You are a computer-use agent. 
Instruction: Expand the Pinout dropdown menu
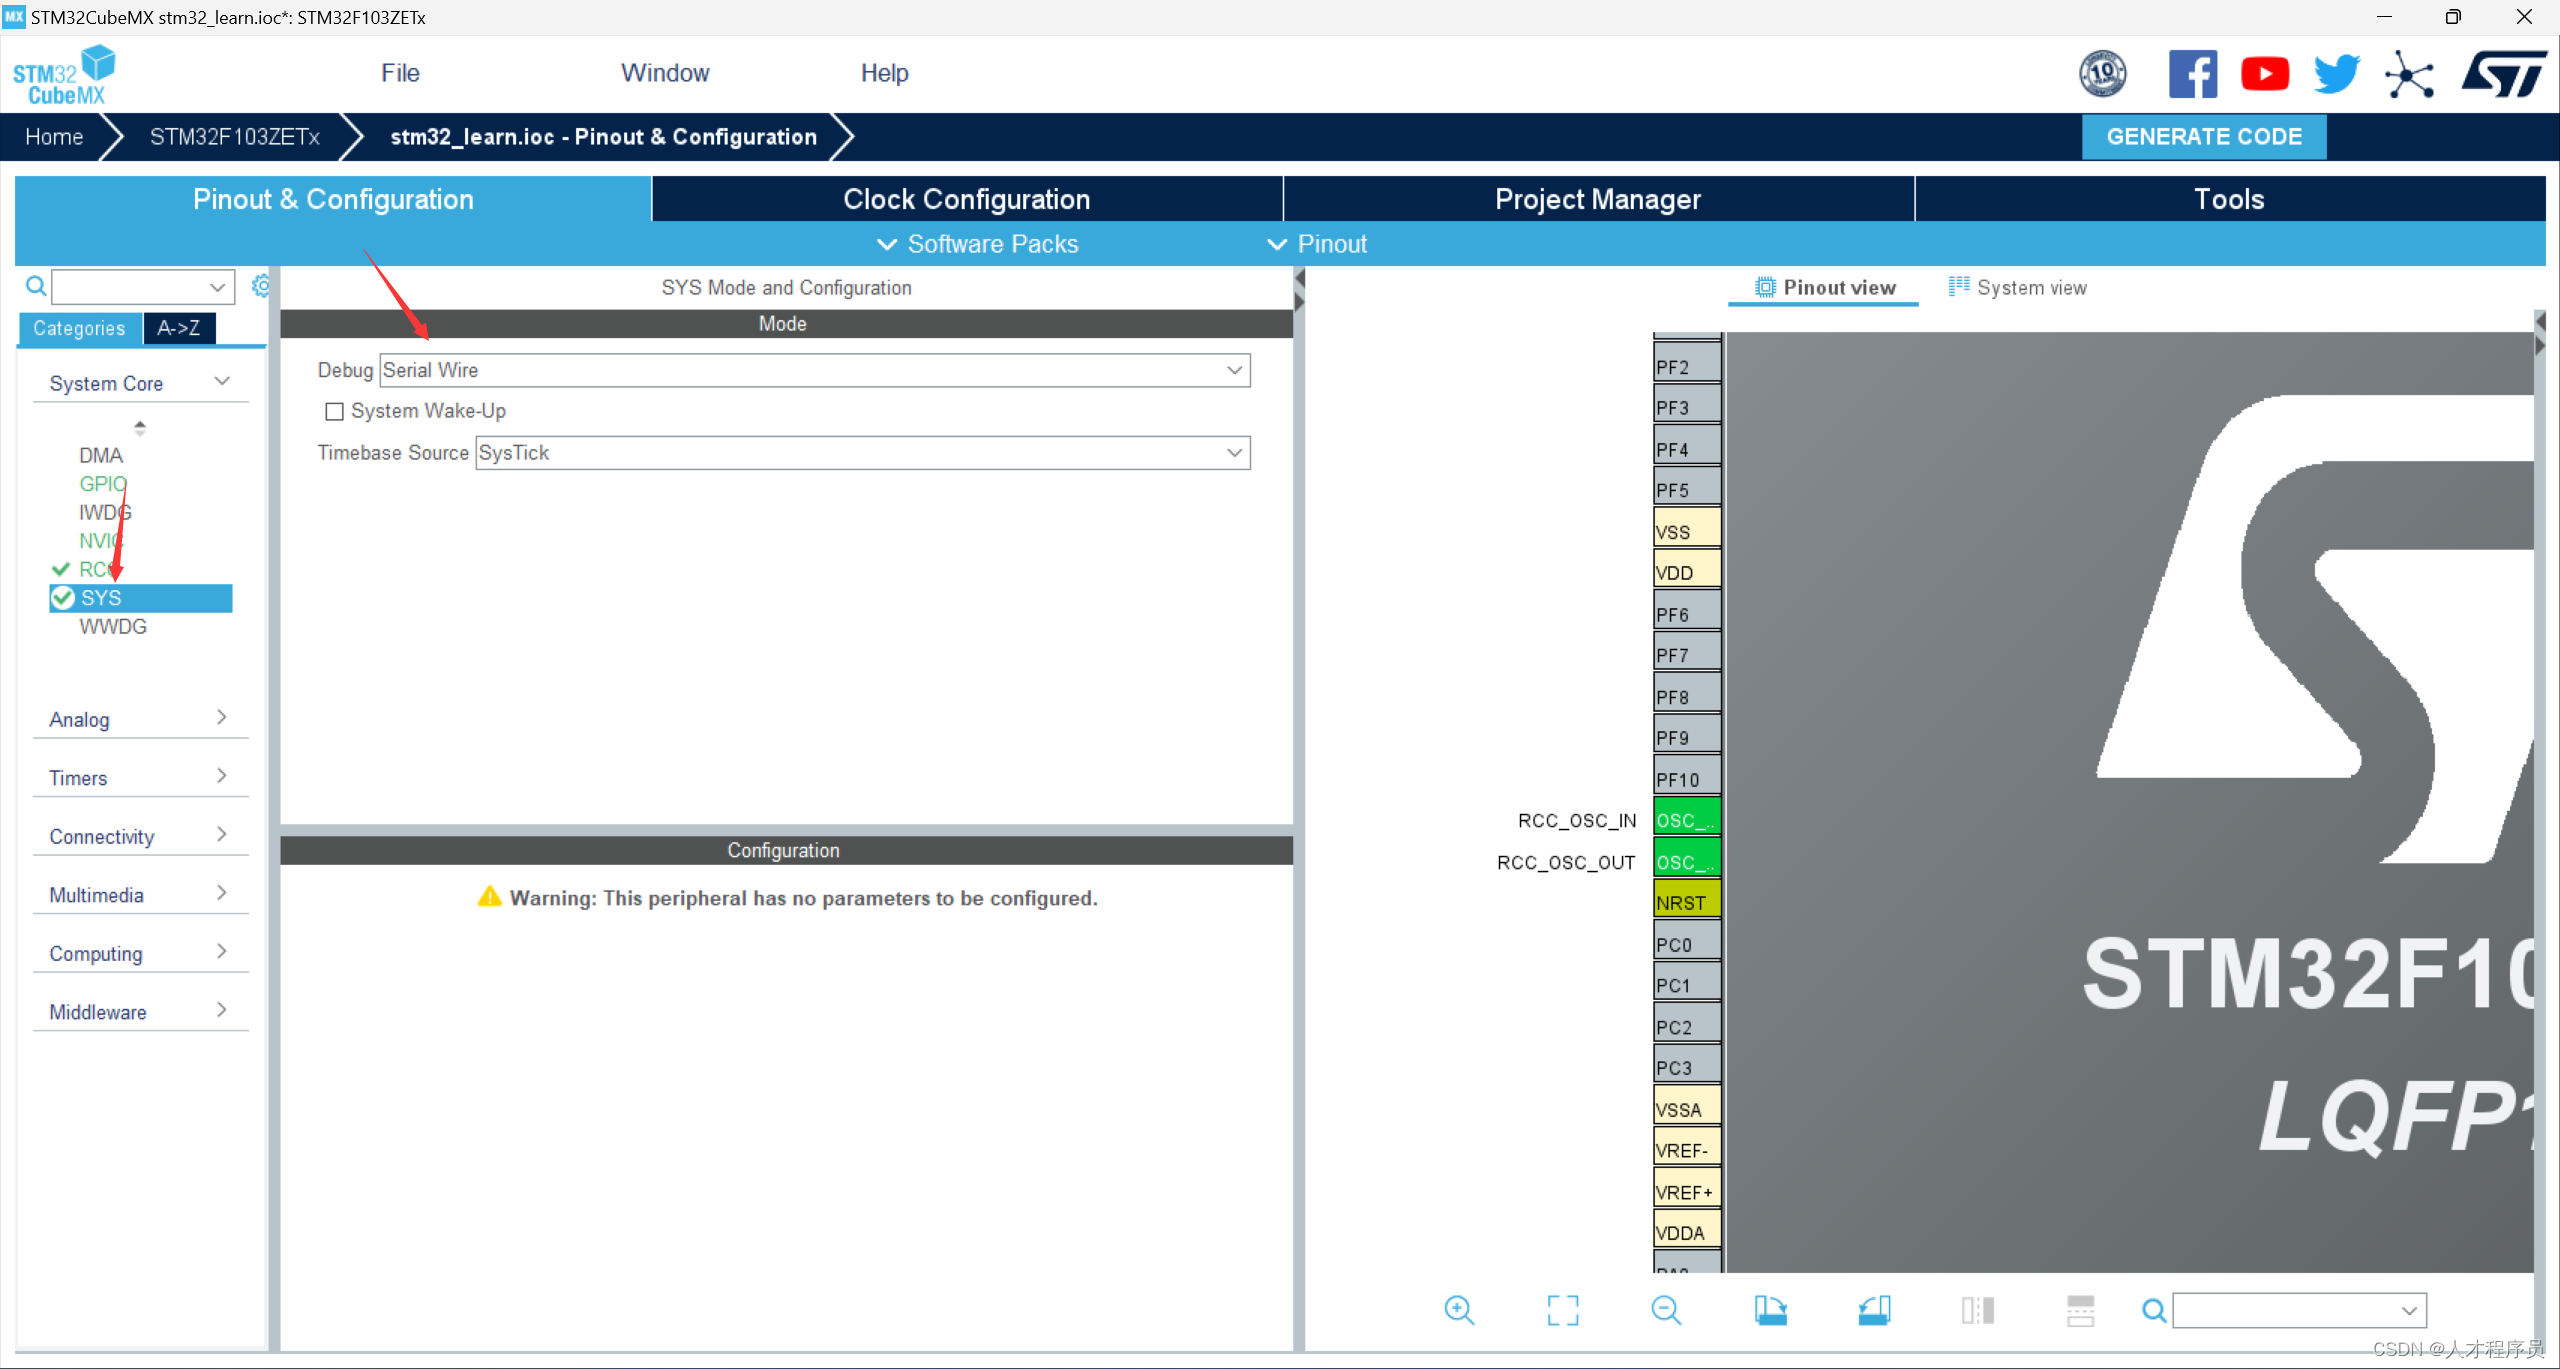point(1316,244)
